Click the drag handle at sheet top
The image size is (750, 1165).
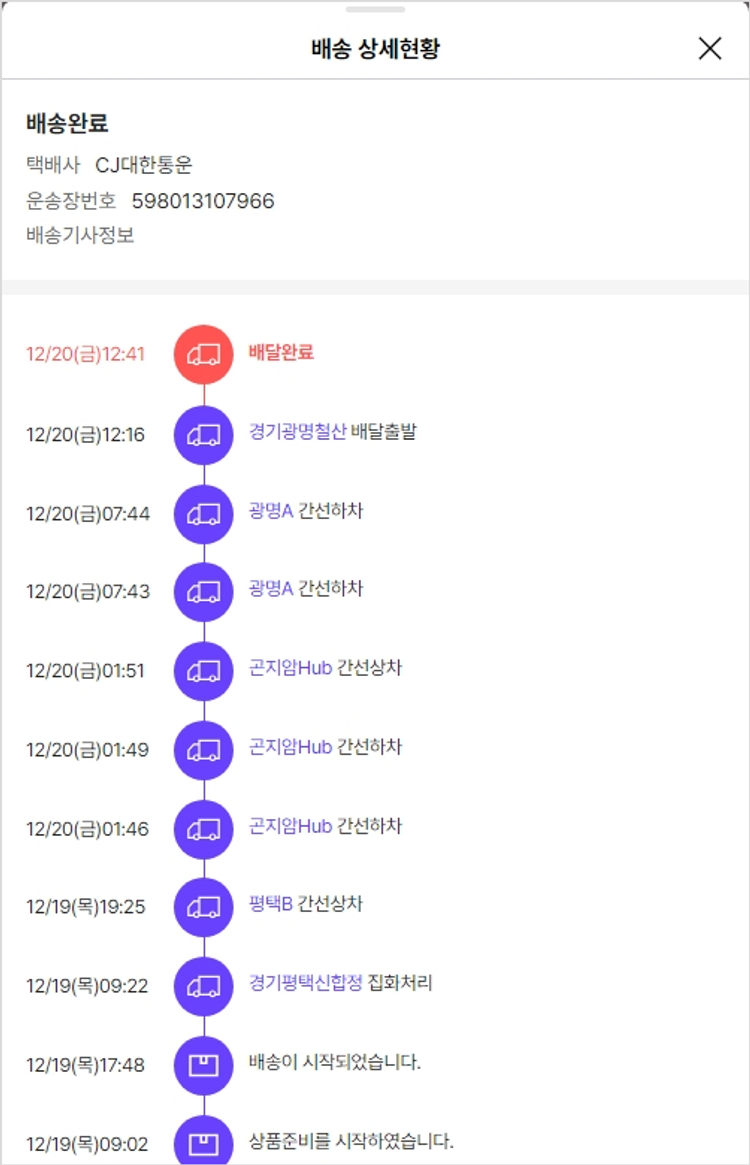pos(375,9)
